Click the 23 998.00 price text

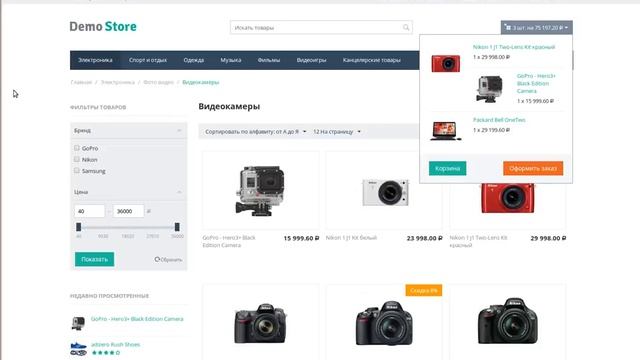click(x=424, y=238)
